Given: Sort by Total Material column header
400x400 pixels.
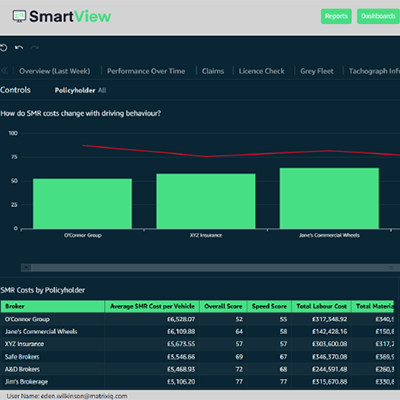Looking at the screenshot, I should pyautogui.click(x=373, y=306).
